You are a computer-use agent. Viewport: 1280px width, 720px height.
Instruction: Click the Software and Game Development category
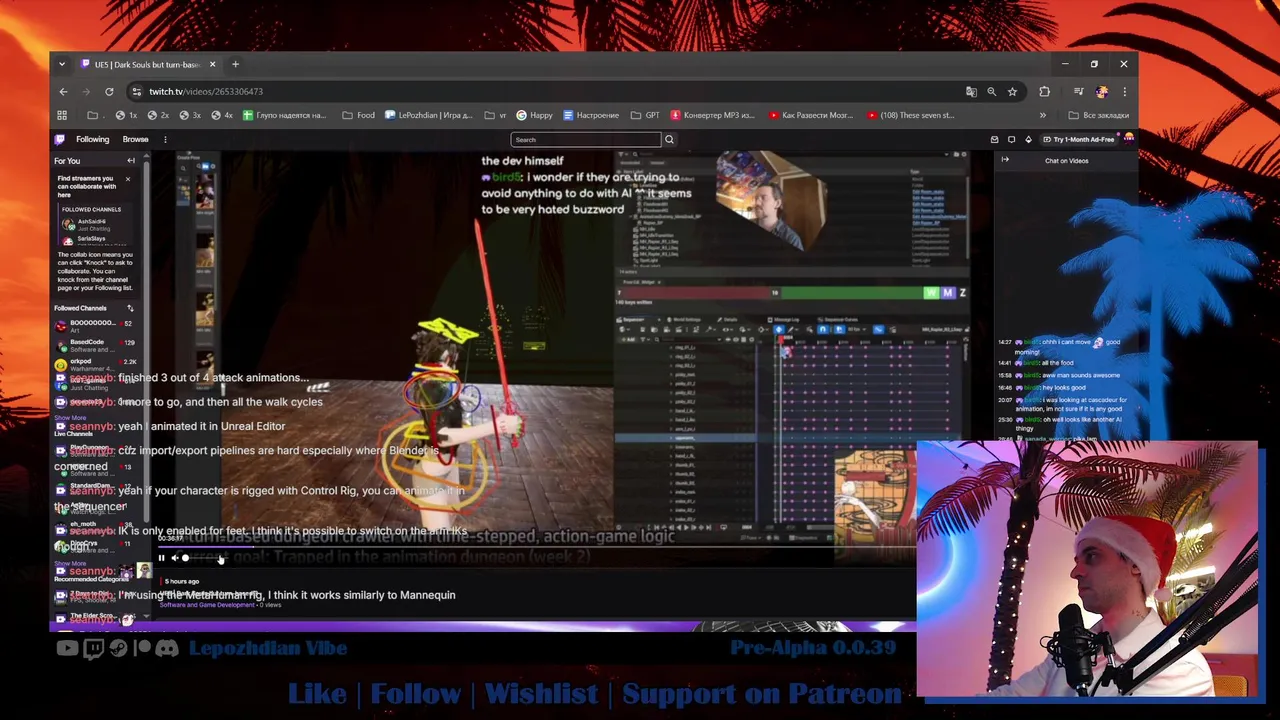click(x=207, y=605)
